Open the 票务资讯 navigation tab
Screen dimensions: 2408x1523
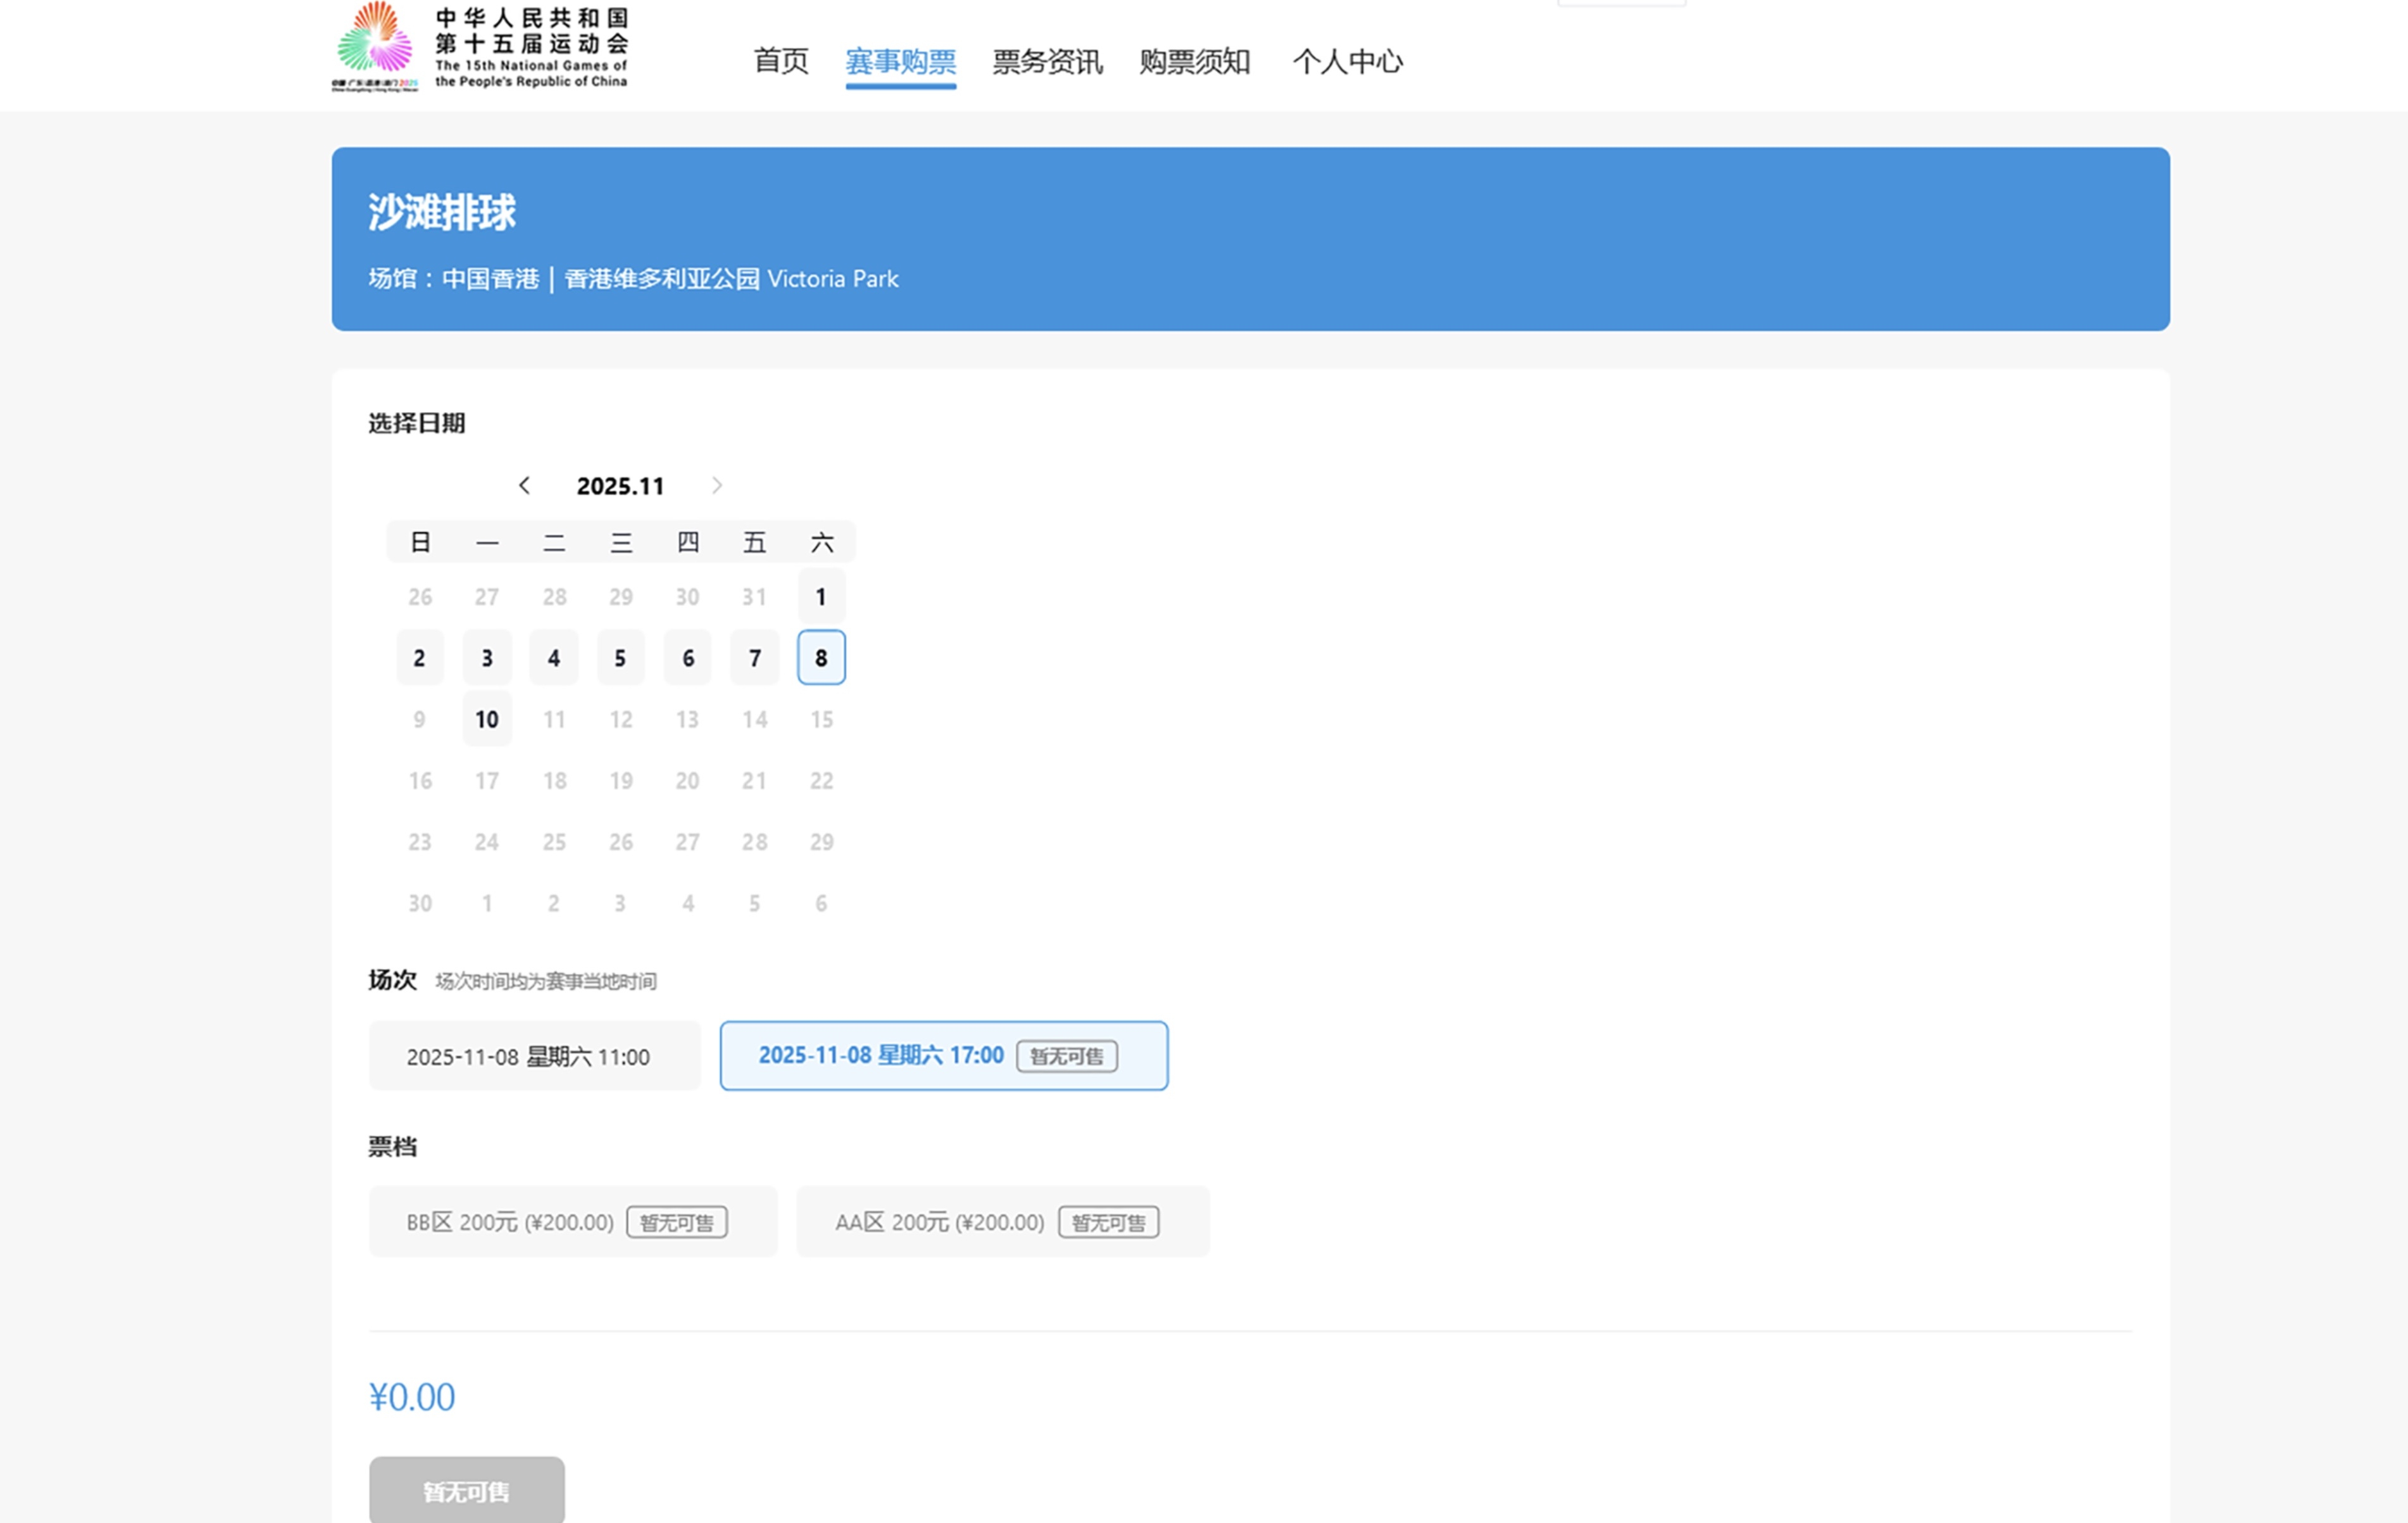point(1048,62)
